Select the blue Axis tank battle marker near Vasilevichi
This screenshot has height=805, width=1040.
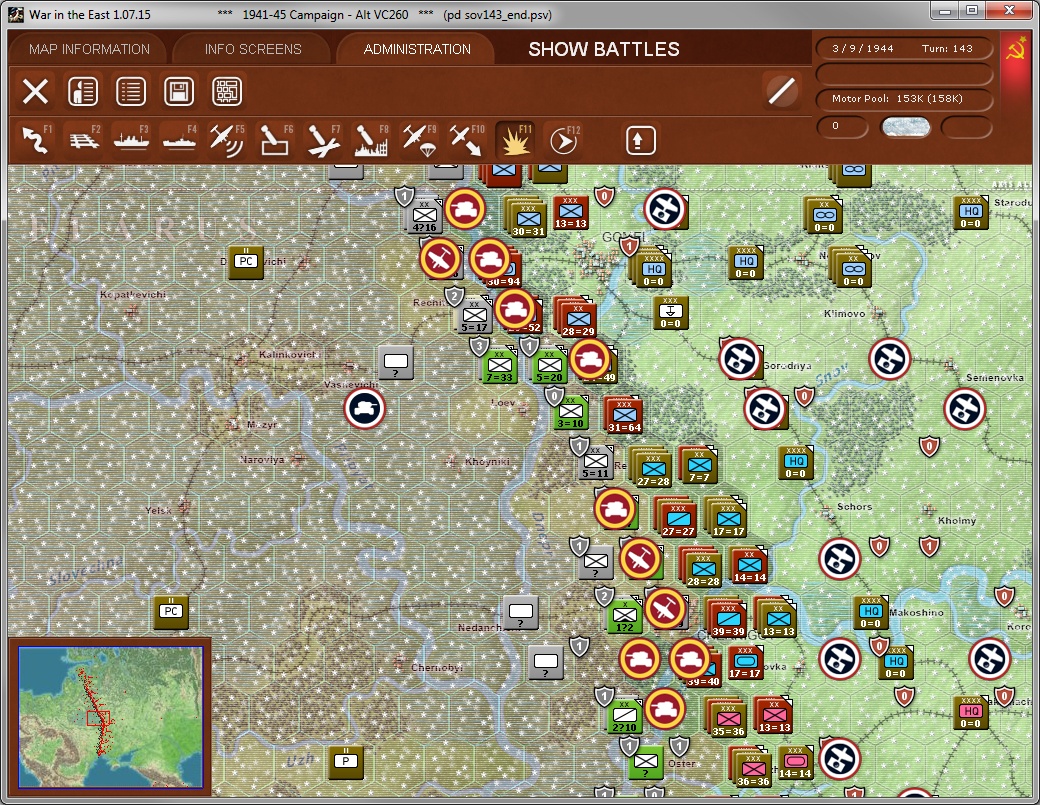[x=364, y=408]
